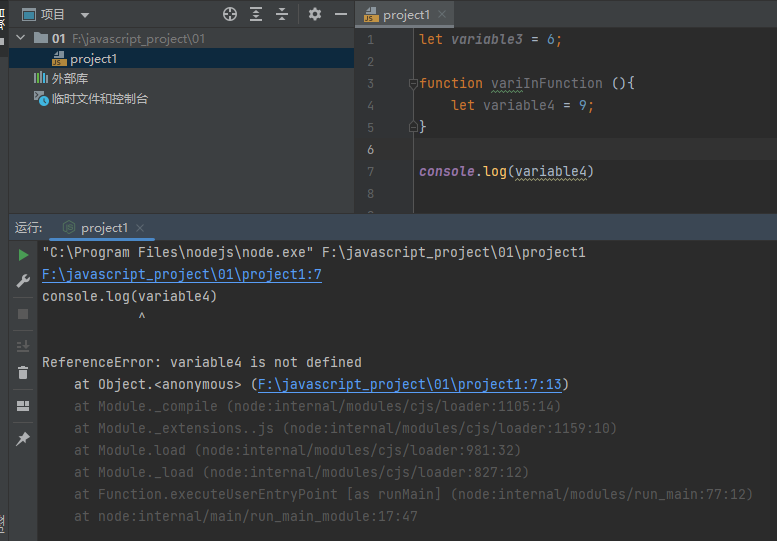Click the Module._load stack trace line

301,472
